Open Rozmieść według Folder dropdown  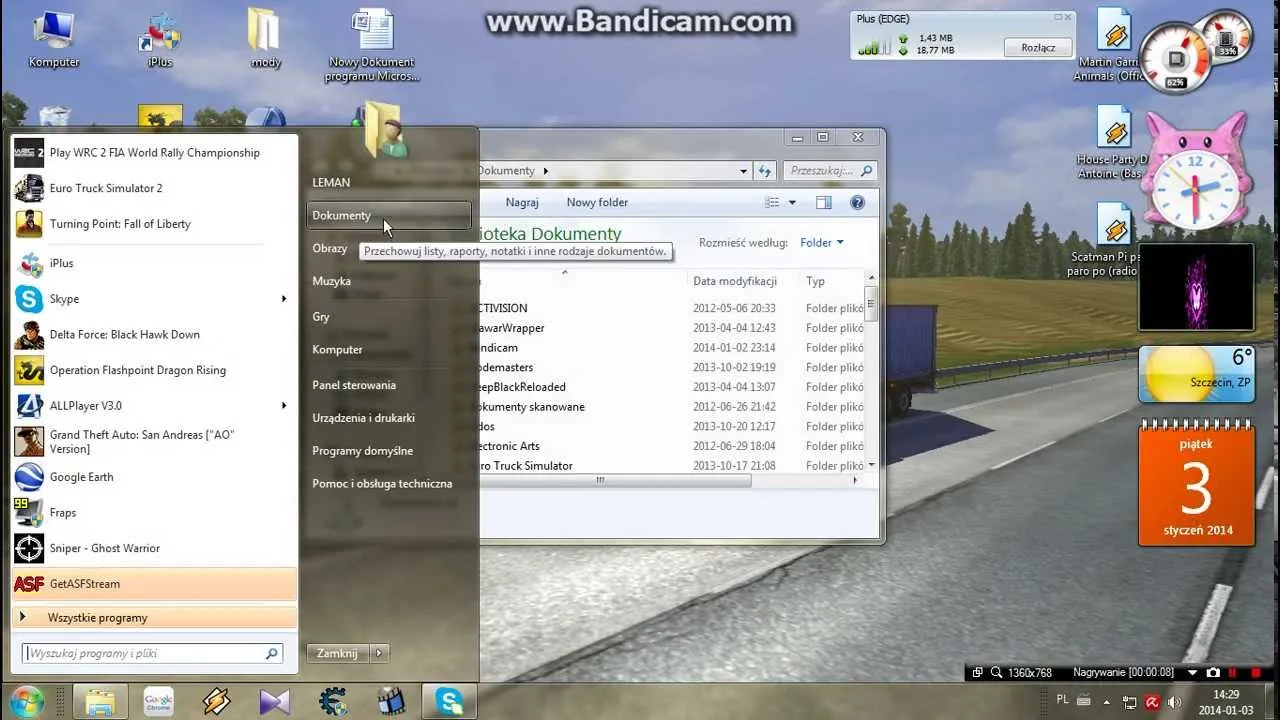pos(821,242)
